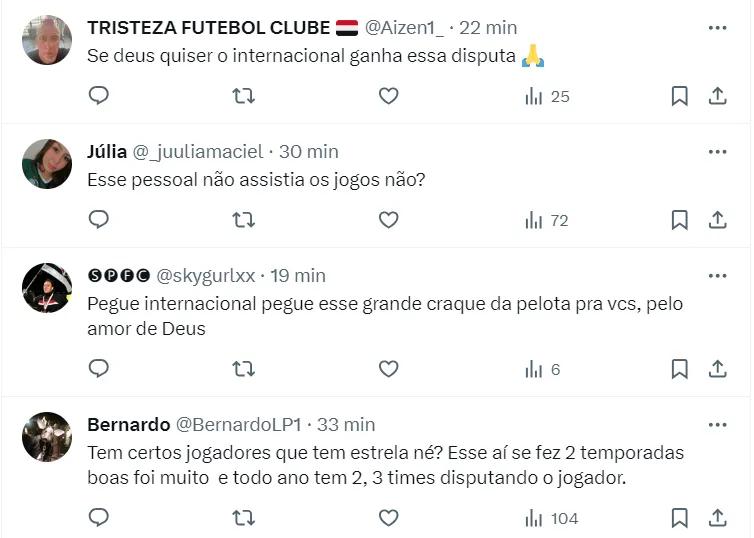View analytics showing 72 views
The height and width of the screenshot is (538, 754).
(546, 220)
